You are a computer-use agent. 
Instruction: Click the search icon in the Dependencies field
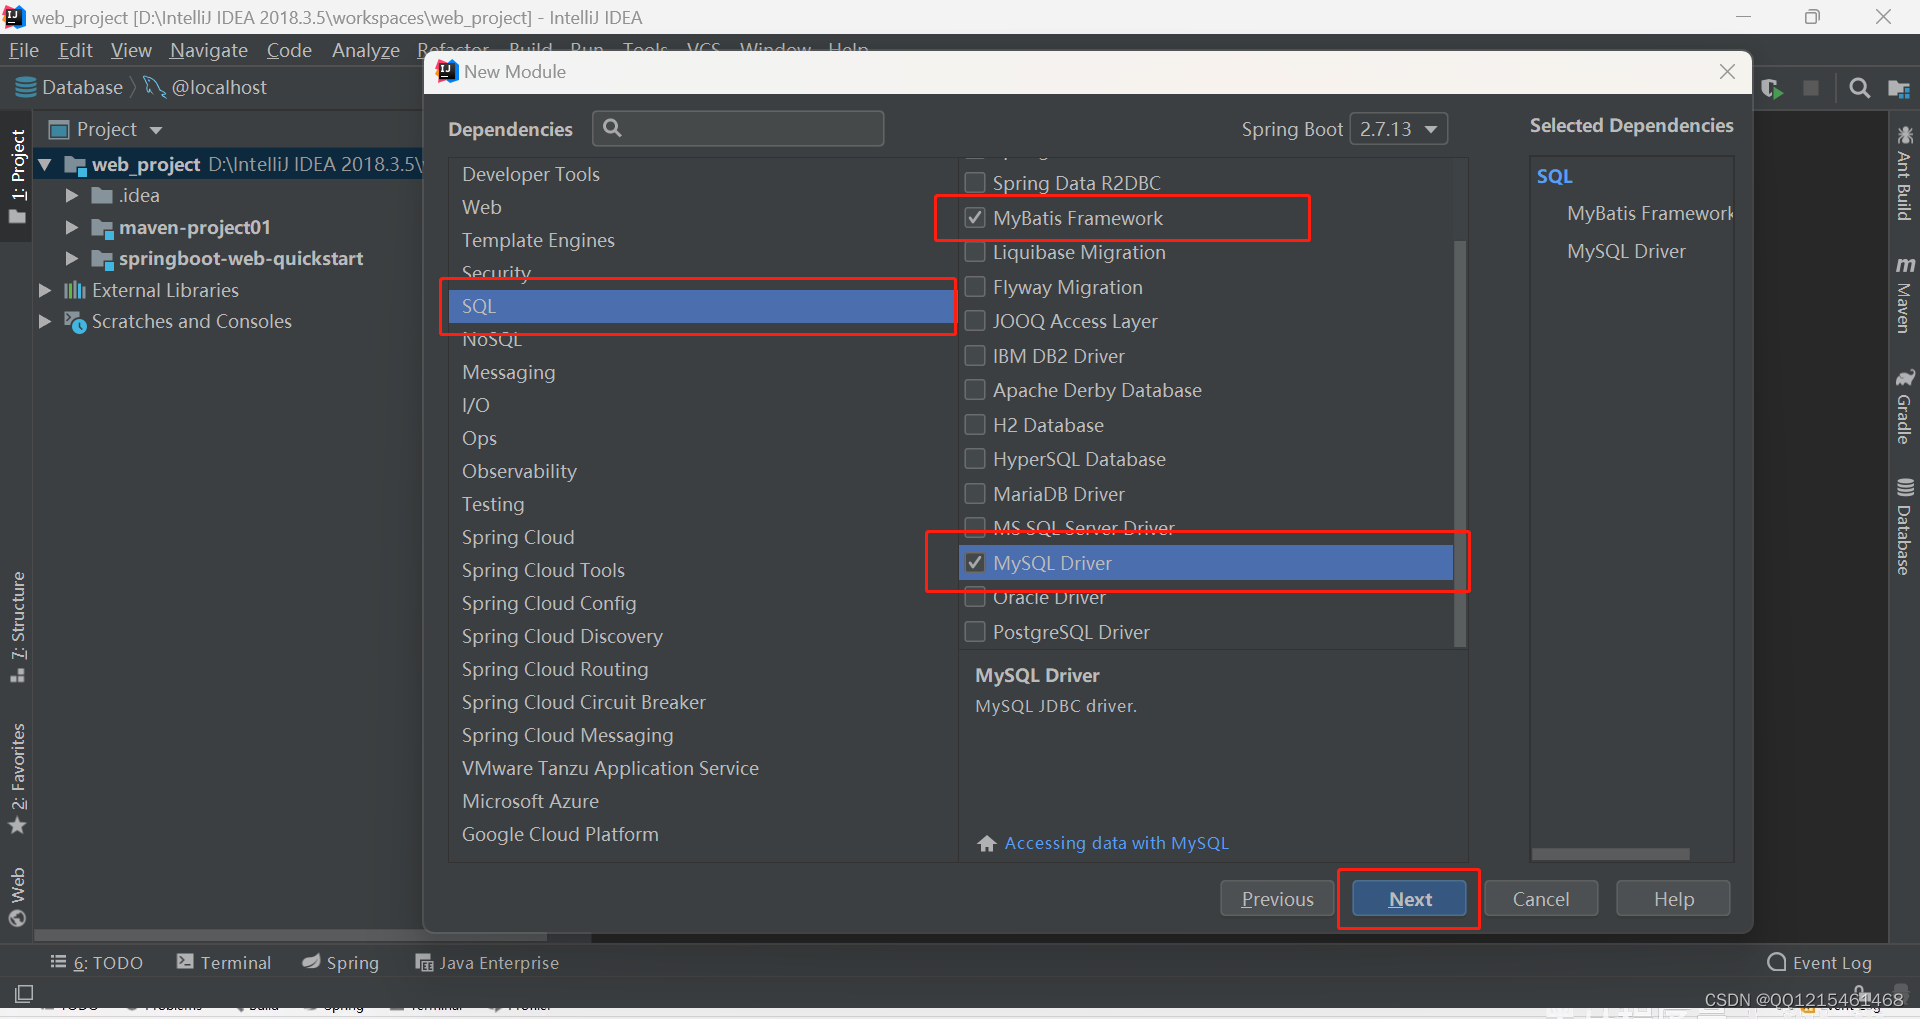(612, 128)
